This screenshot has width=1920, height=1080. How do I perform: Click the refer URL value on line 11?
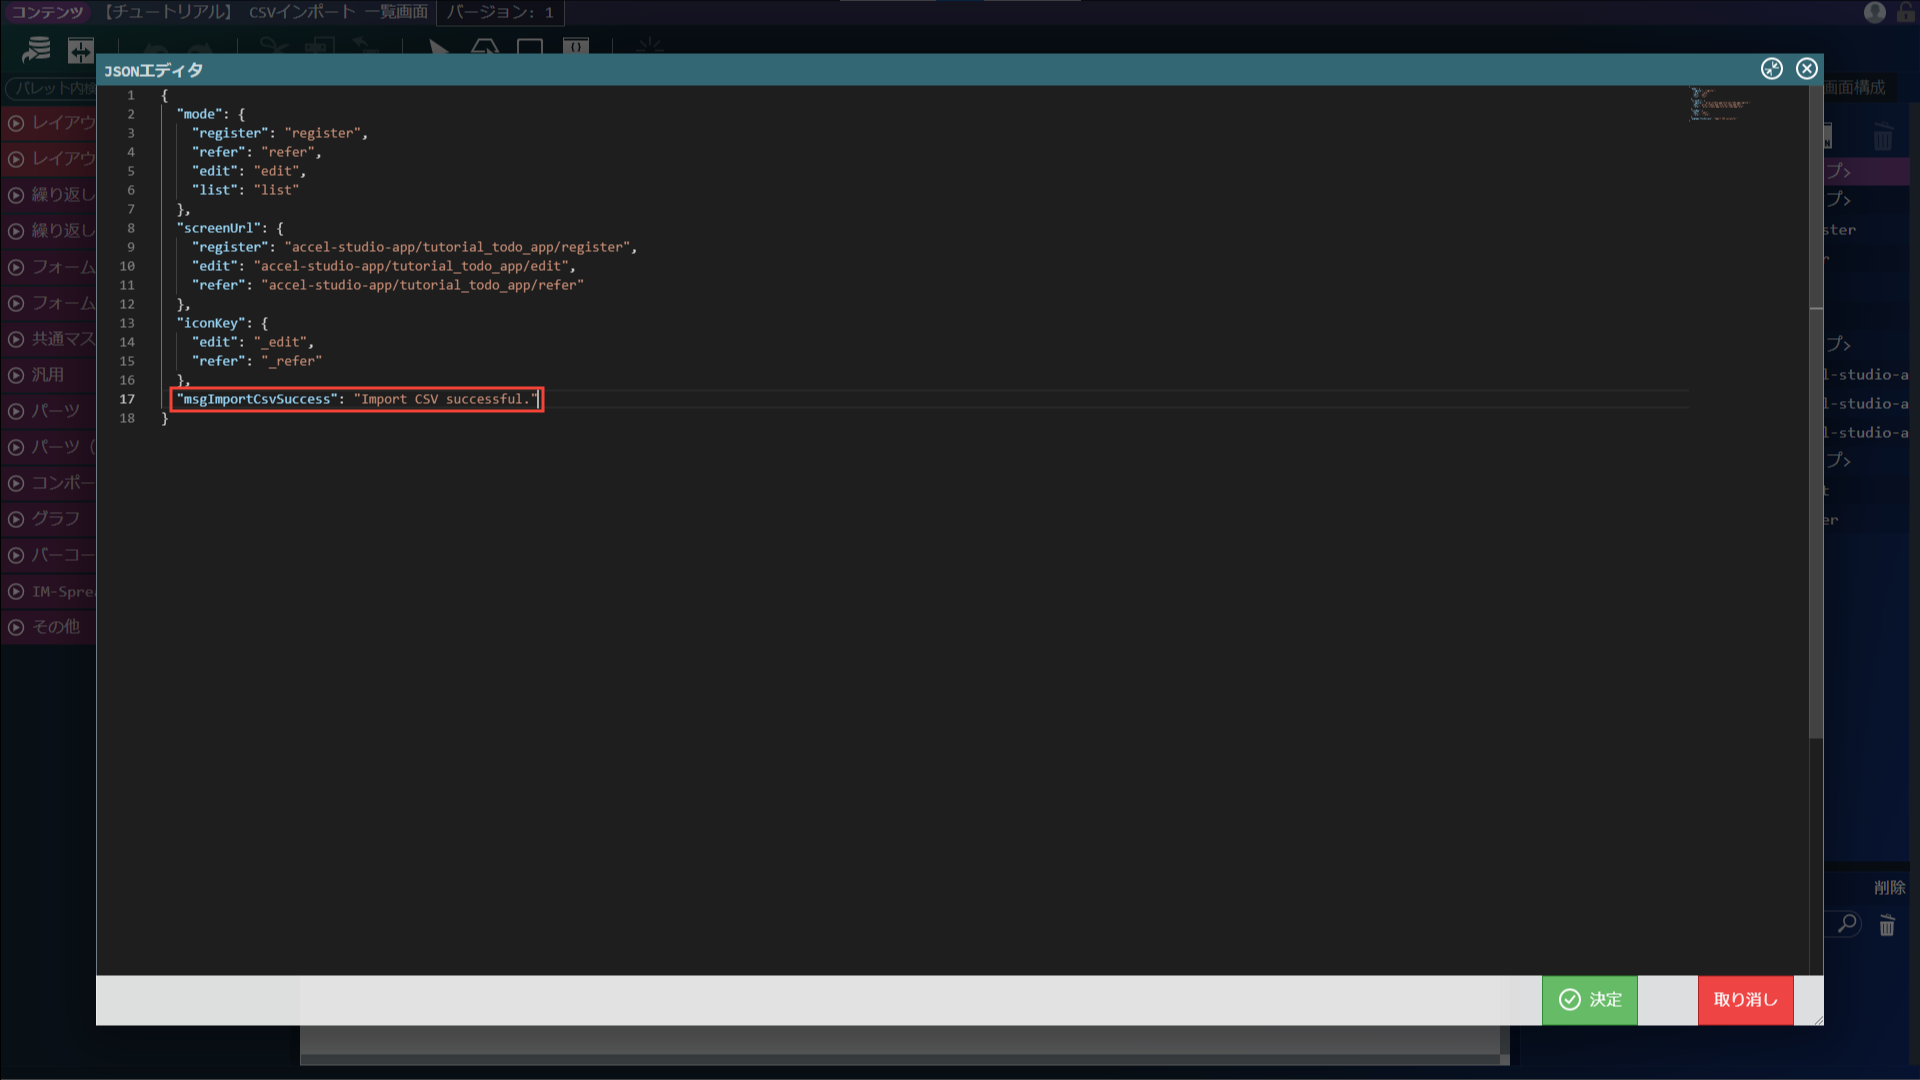point(422,285)
